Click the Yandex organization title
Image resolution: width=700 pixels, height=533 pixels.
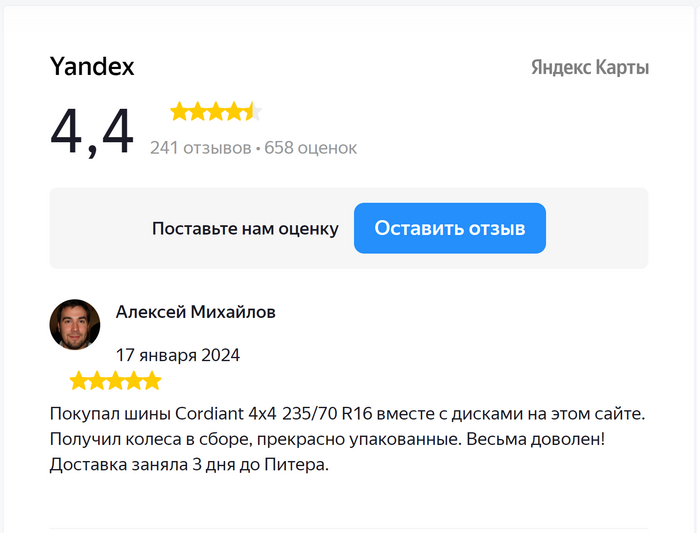(92, 67)
